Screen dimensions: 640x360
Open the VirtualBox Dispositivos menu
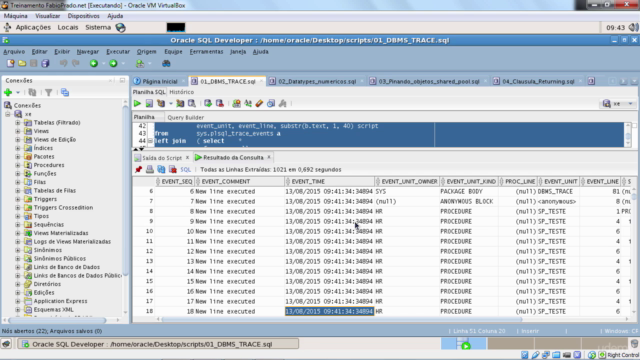tap(84, 16)
